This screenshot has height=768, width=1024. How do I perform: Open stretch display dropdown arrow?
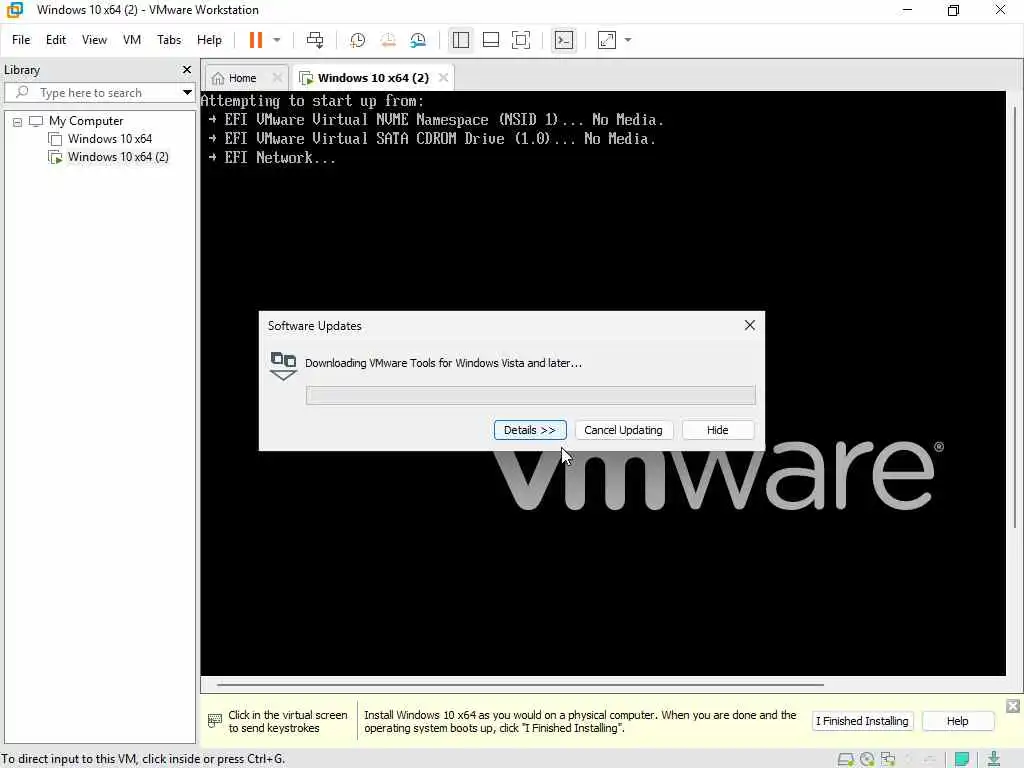pyautogui.click(x=628, y=40)
